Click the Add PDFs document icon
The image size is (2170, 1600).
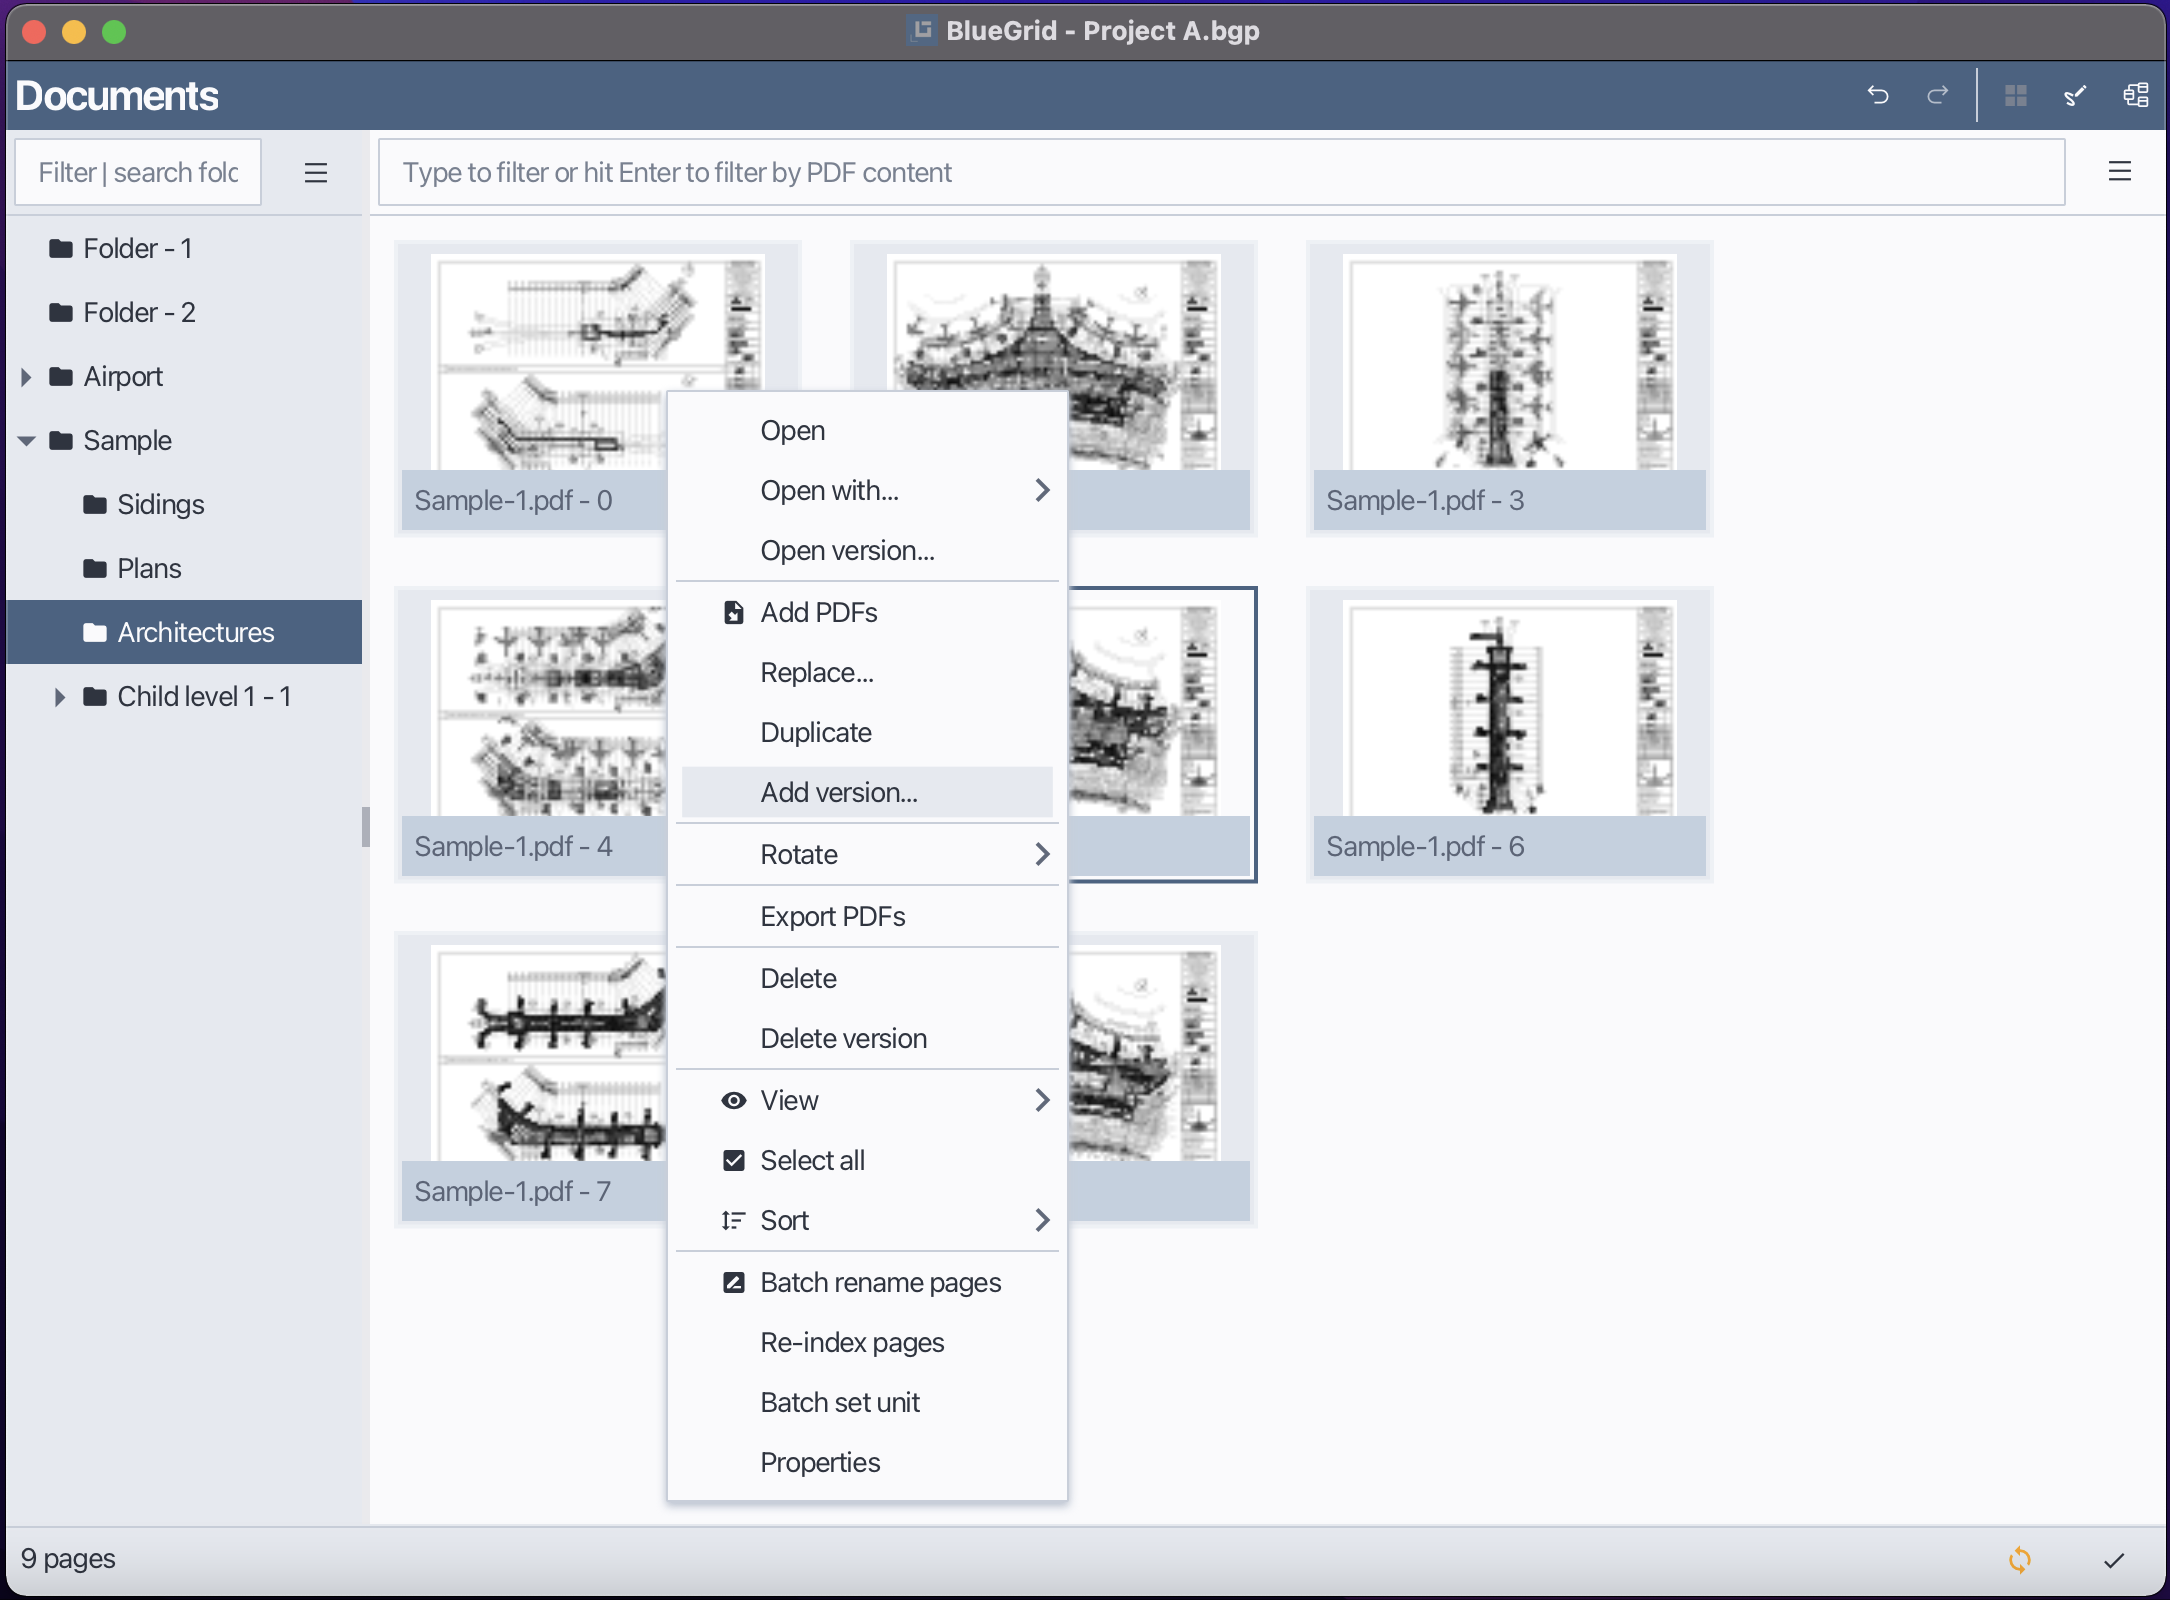coord(733,612)
